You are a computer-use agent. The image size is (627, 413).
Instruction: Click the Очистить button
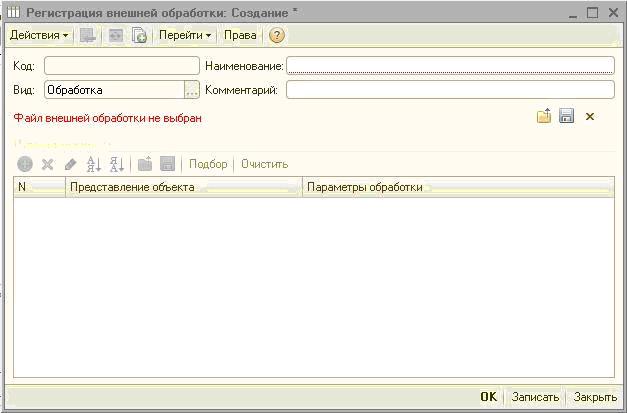click(x=264, y=164)
